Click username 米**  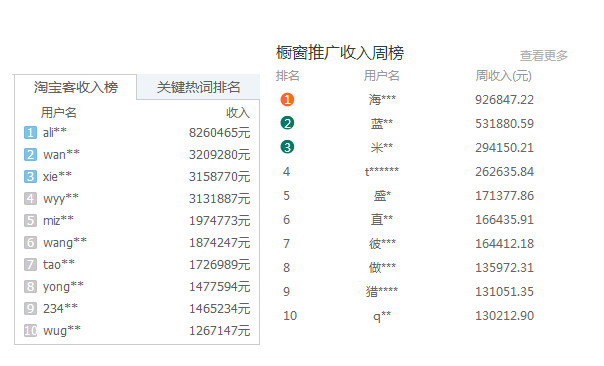click(x=382, y=147)
